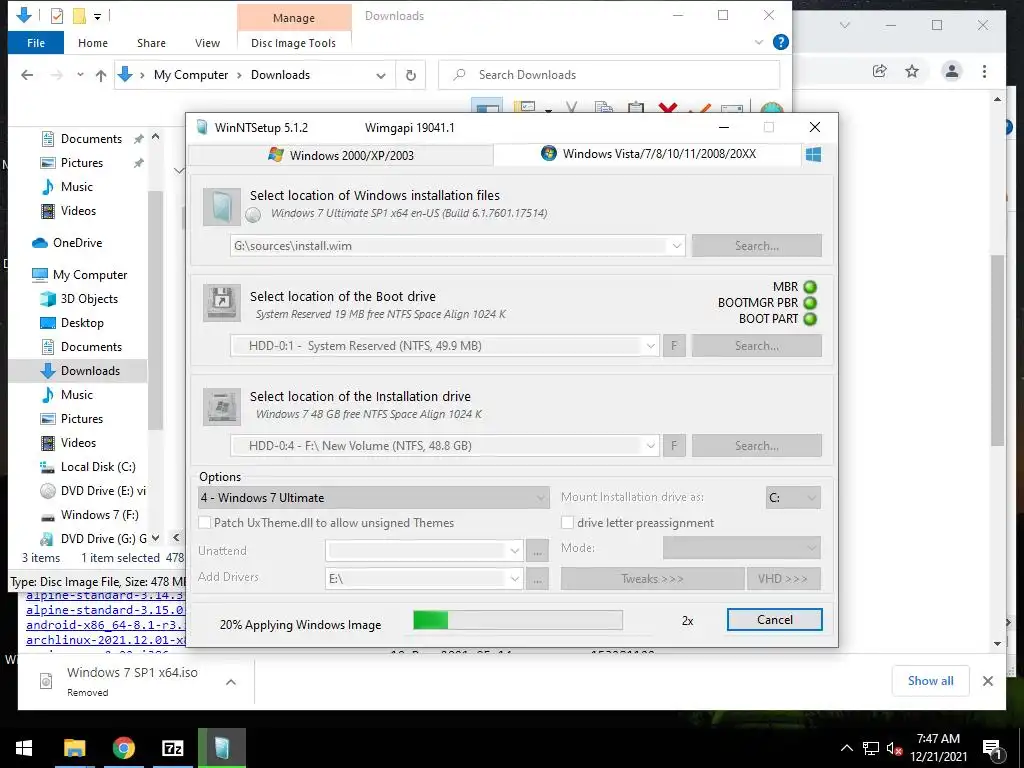Open the Mount Installation drive letter dropdown
This screenshot has width=1024, height=768.
(793, 498)
